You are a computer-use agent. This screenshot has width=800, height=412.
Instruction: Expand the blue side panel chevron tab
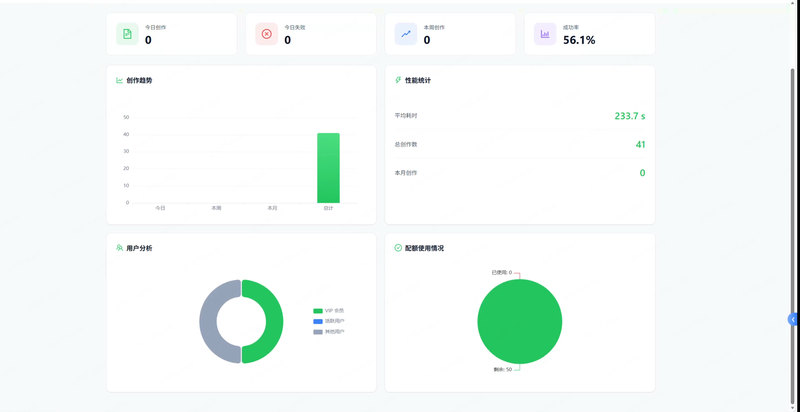pos(793,319)
